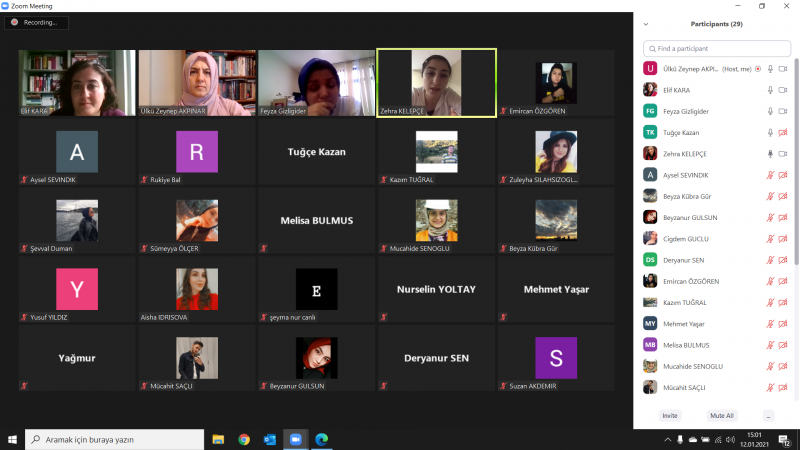Select Melisa BULMUS in the participants list
This screenshot has height=450, width=800.
(x=690, y=344)
